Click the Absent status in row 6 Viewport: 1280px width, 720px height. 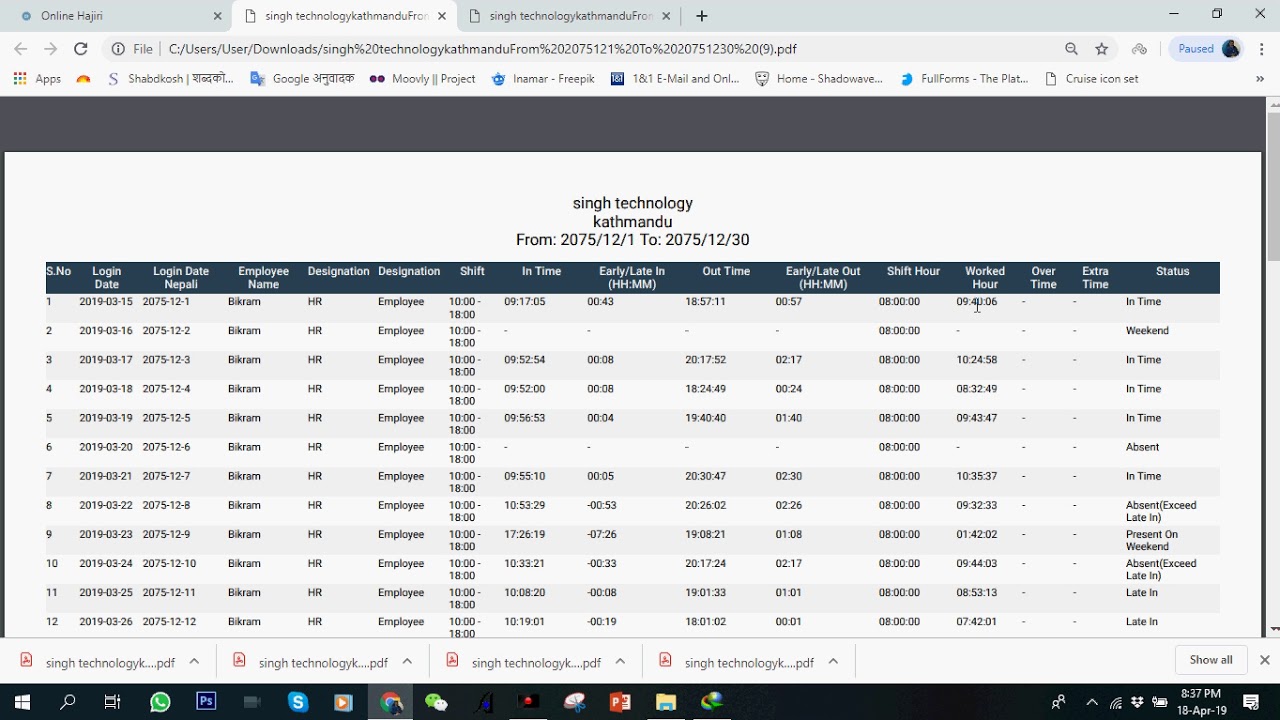coord(1143,447)
